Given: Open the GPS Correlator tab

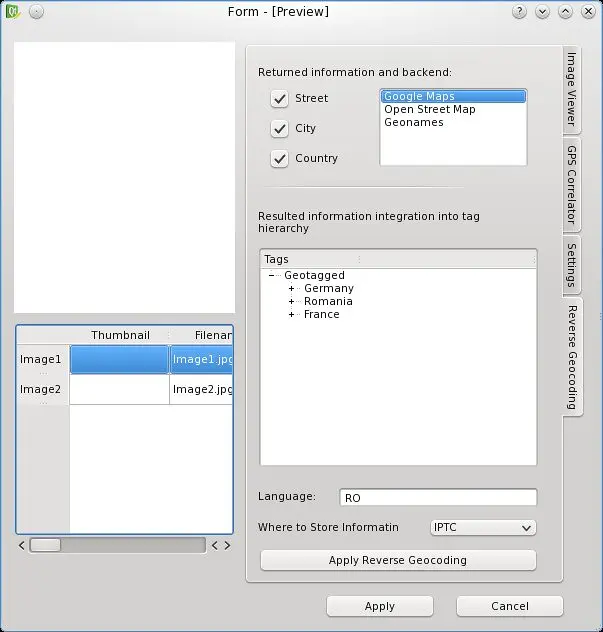Looking at the screenshot, I should tap(572, 185).
